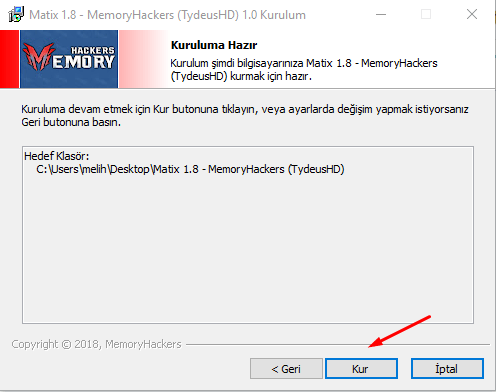Click the 'Kuruluma devam etmek için' instruction text
Image resolution: width=496 pixels, height=392 pixels.
[245, 116]
